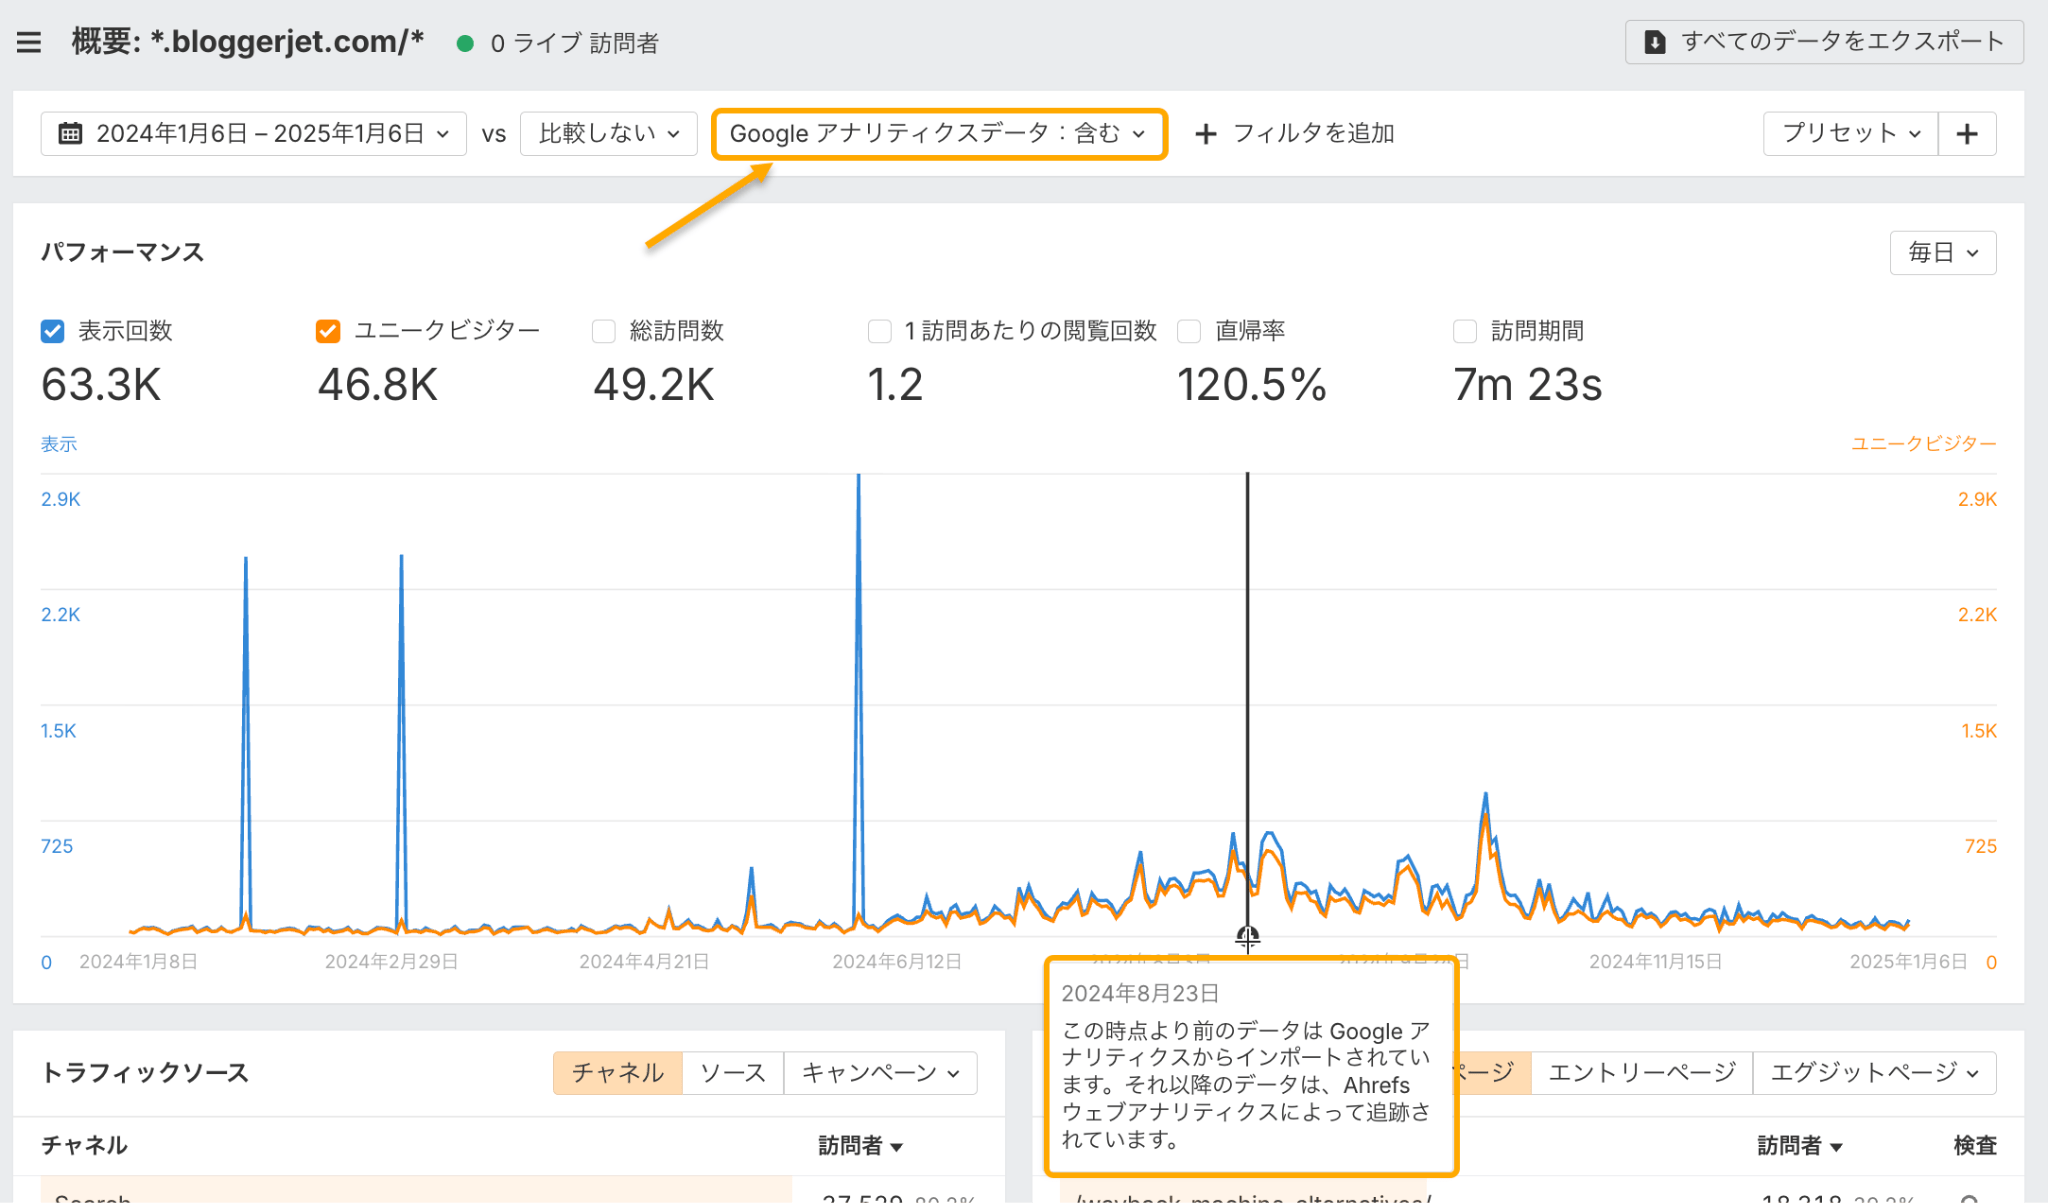Click the GA import marker icon on chart axis

1247,937
